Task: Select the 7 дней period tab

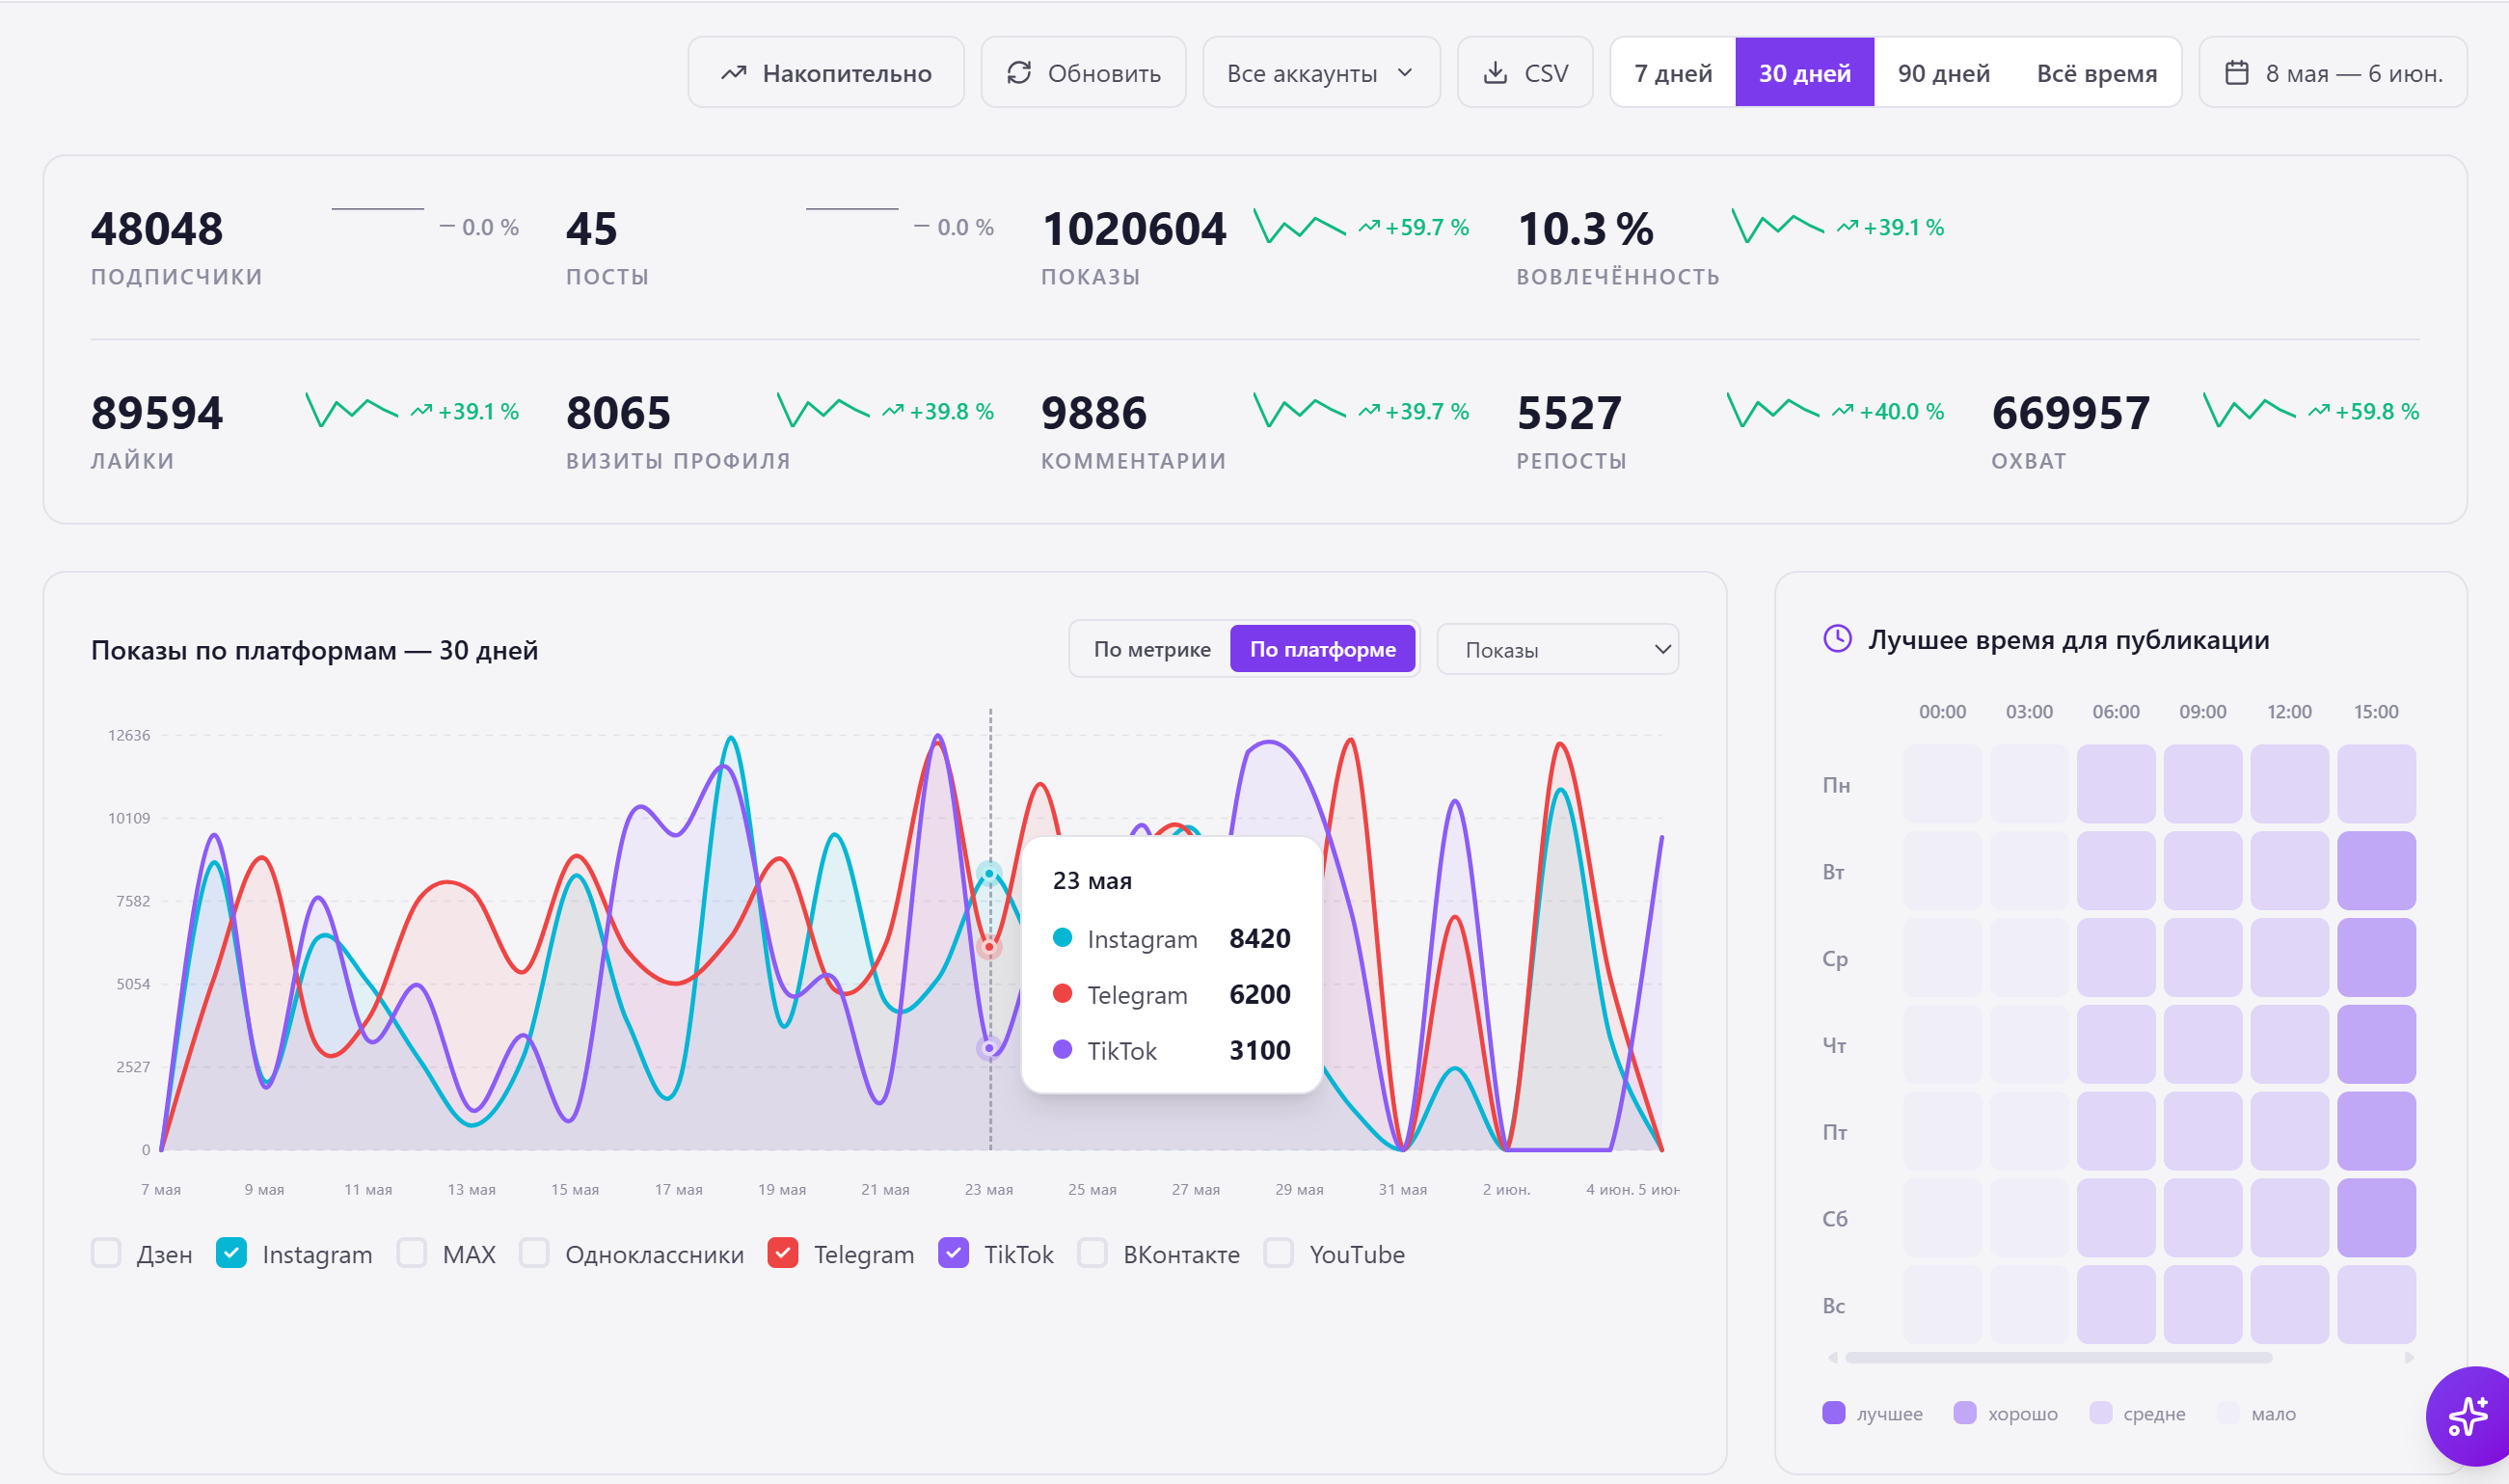Action: tap(1673, 72)
